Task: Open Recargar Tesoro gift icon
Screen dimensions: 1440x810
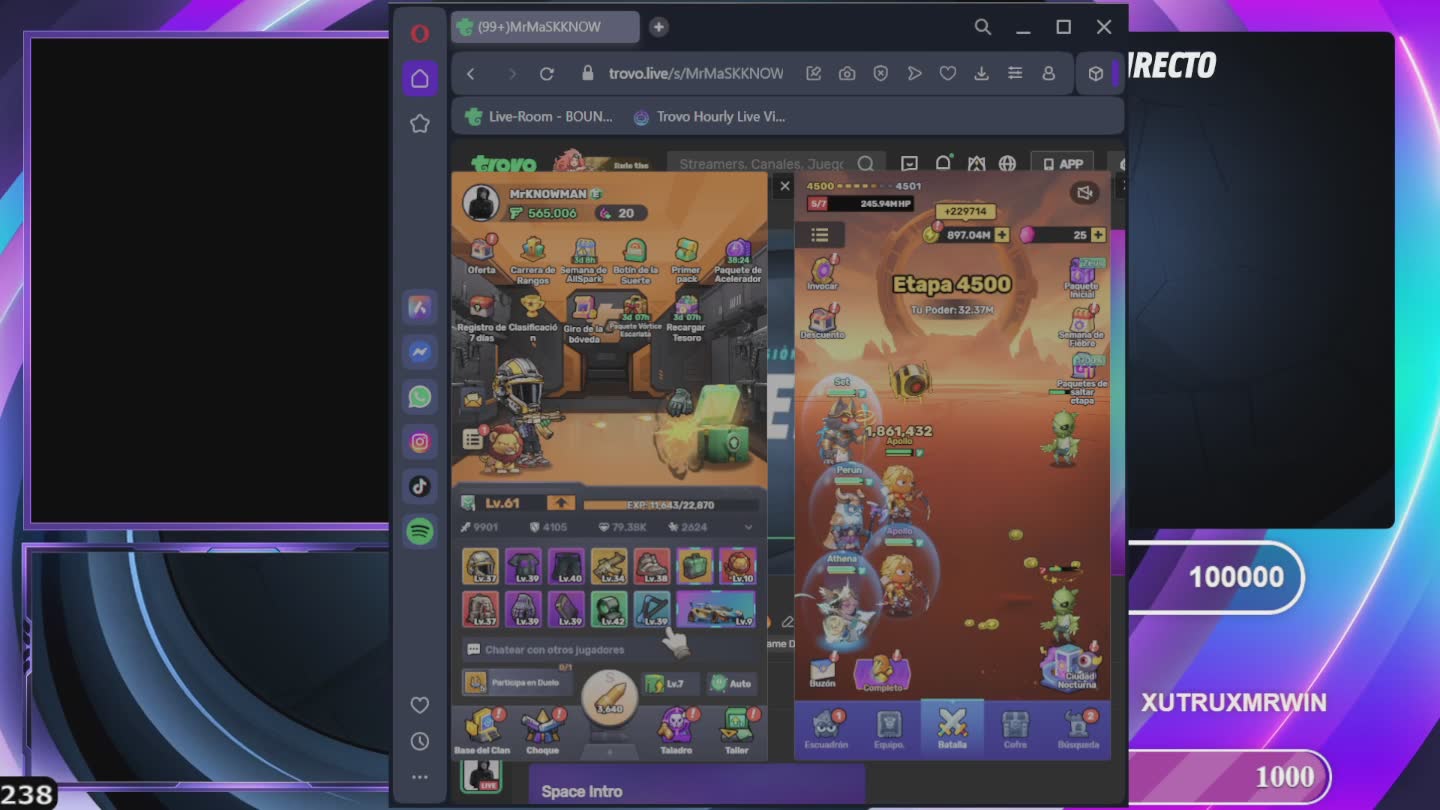Action: click(x=686, y=318)
